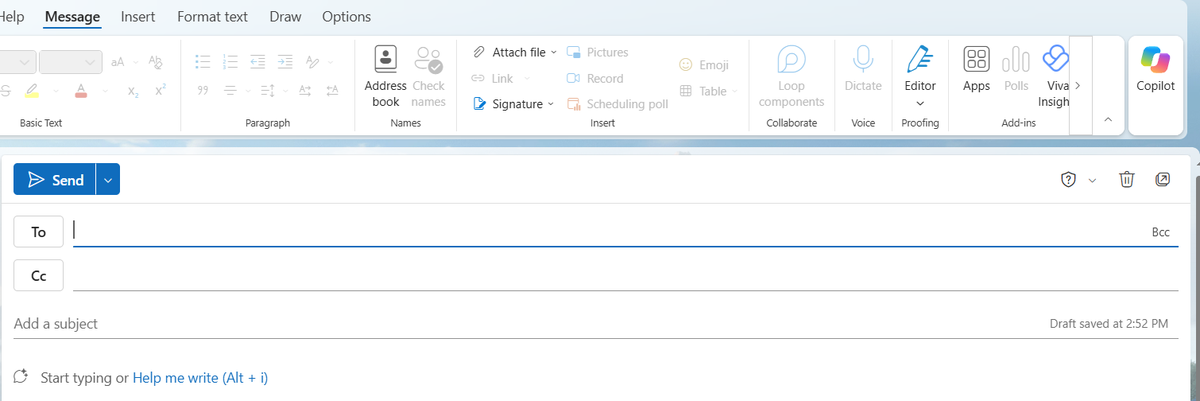1200x401 pixels.
Task: Click the change case aA icon
Action: point(119,62)
